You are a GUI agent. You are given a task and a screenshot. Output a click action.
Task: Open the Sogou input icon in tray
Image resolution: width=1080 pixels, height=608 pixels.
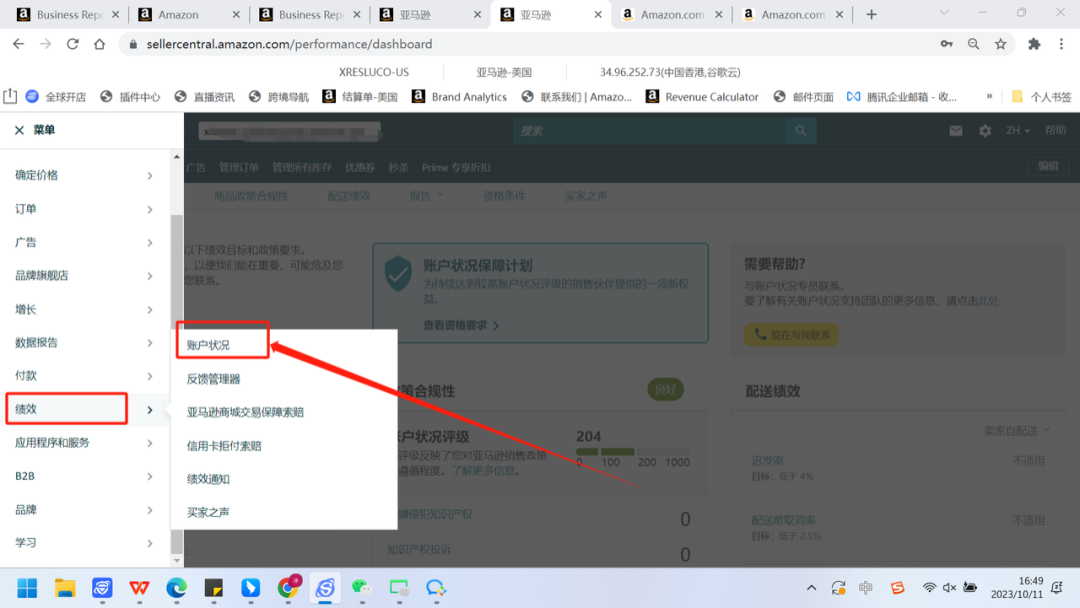click(897, 587)
